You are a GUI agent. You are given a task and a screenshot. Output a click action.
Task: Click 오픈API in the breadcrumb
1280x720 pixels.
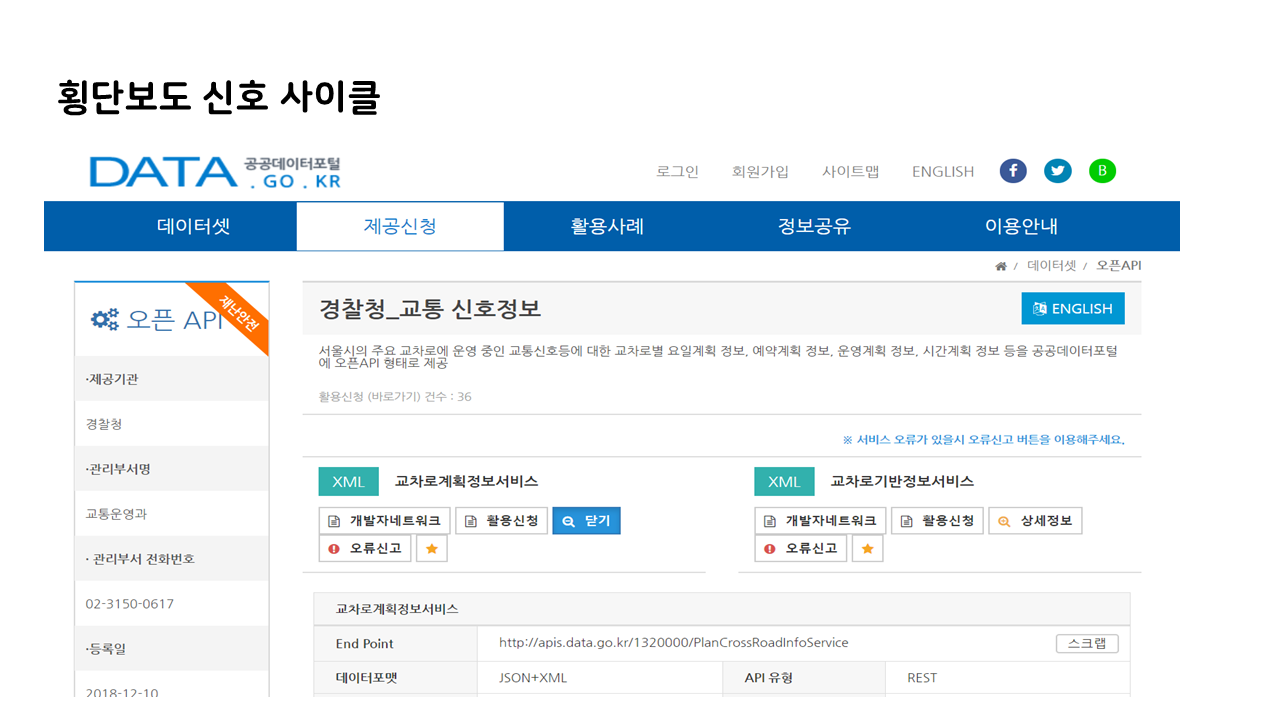(1119, 266)
